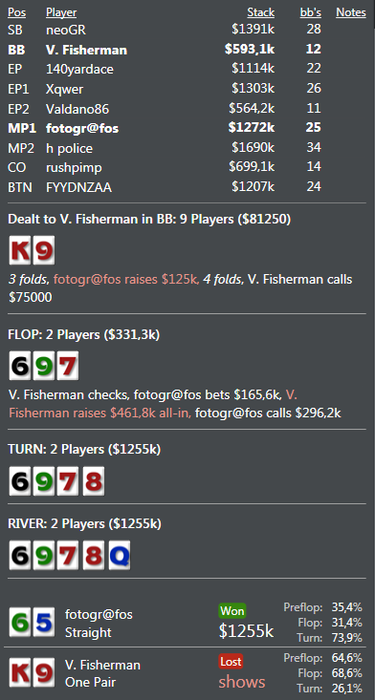Click the red K hole card
375x700 pixels.
tap(21, 250)
